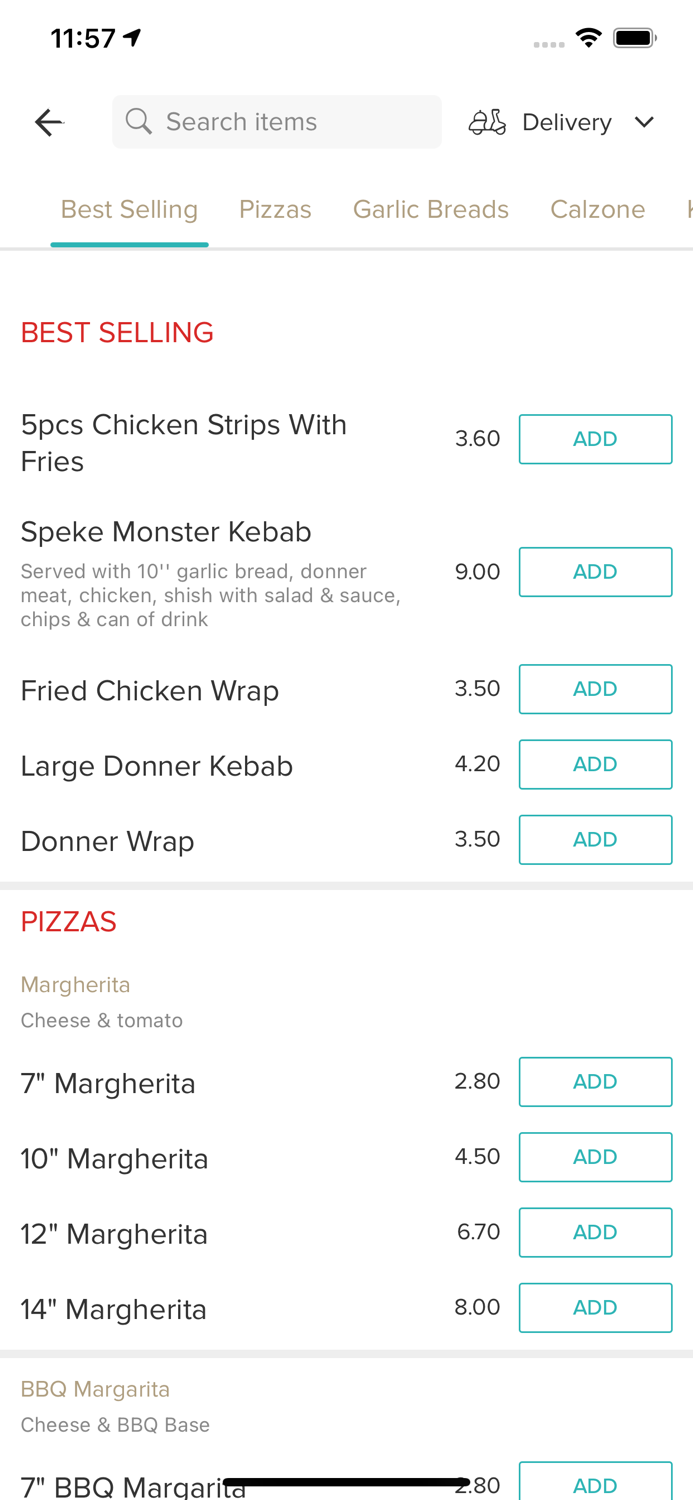Stay on the Best Selling tab

click(x=129, y=209)
